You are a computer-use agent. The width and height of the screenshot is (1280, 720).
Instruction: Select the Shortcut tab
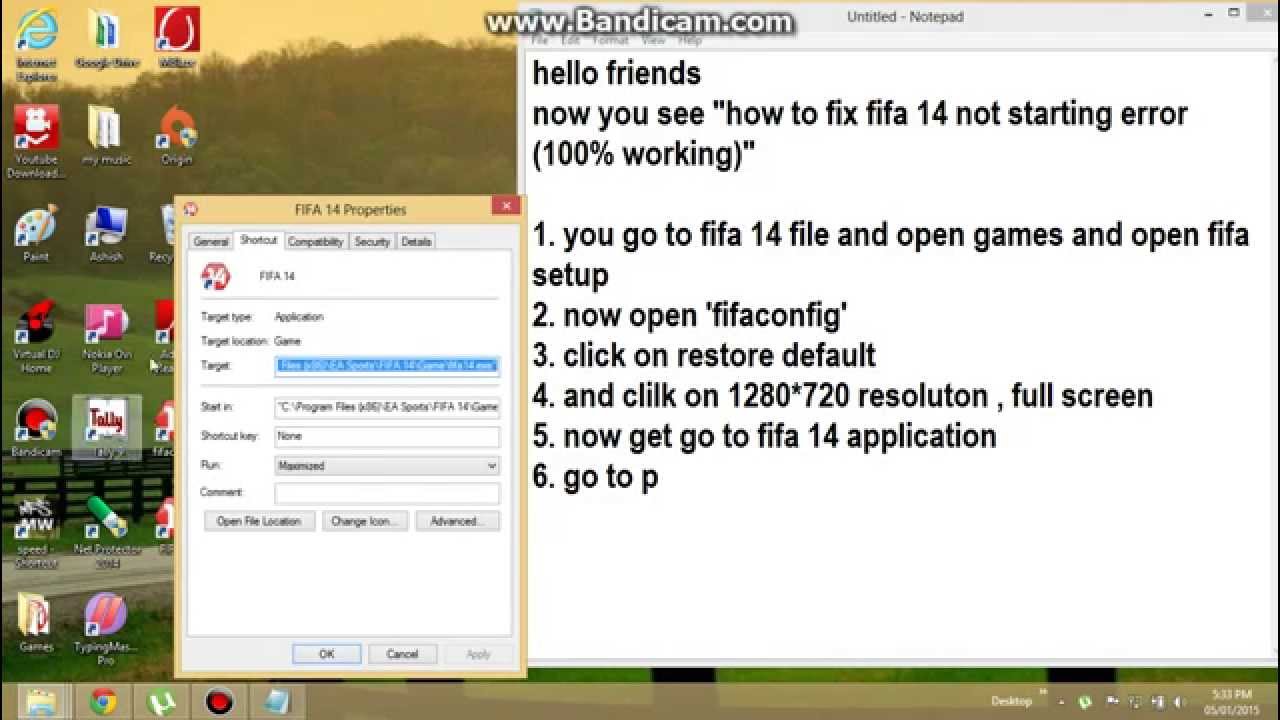click(x=258, y=241)
